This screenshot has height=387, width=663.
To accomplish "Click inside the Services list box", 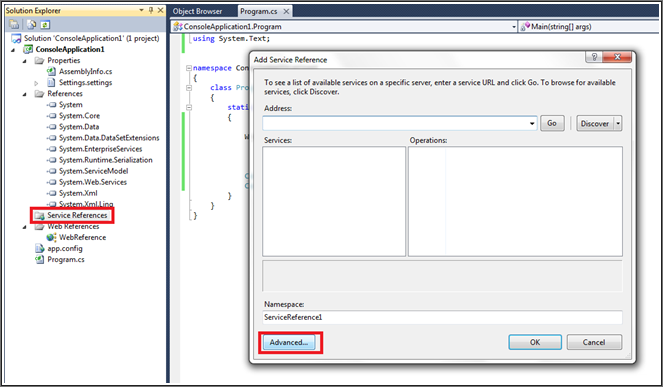I will pos(334,201).
